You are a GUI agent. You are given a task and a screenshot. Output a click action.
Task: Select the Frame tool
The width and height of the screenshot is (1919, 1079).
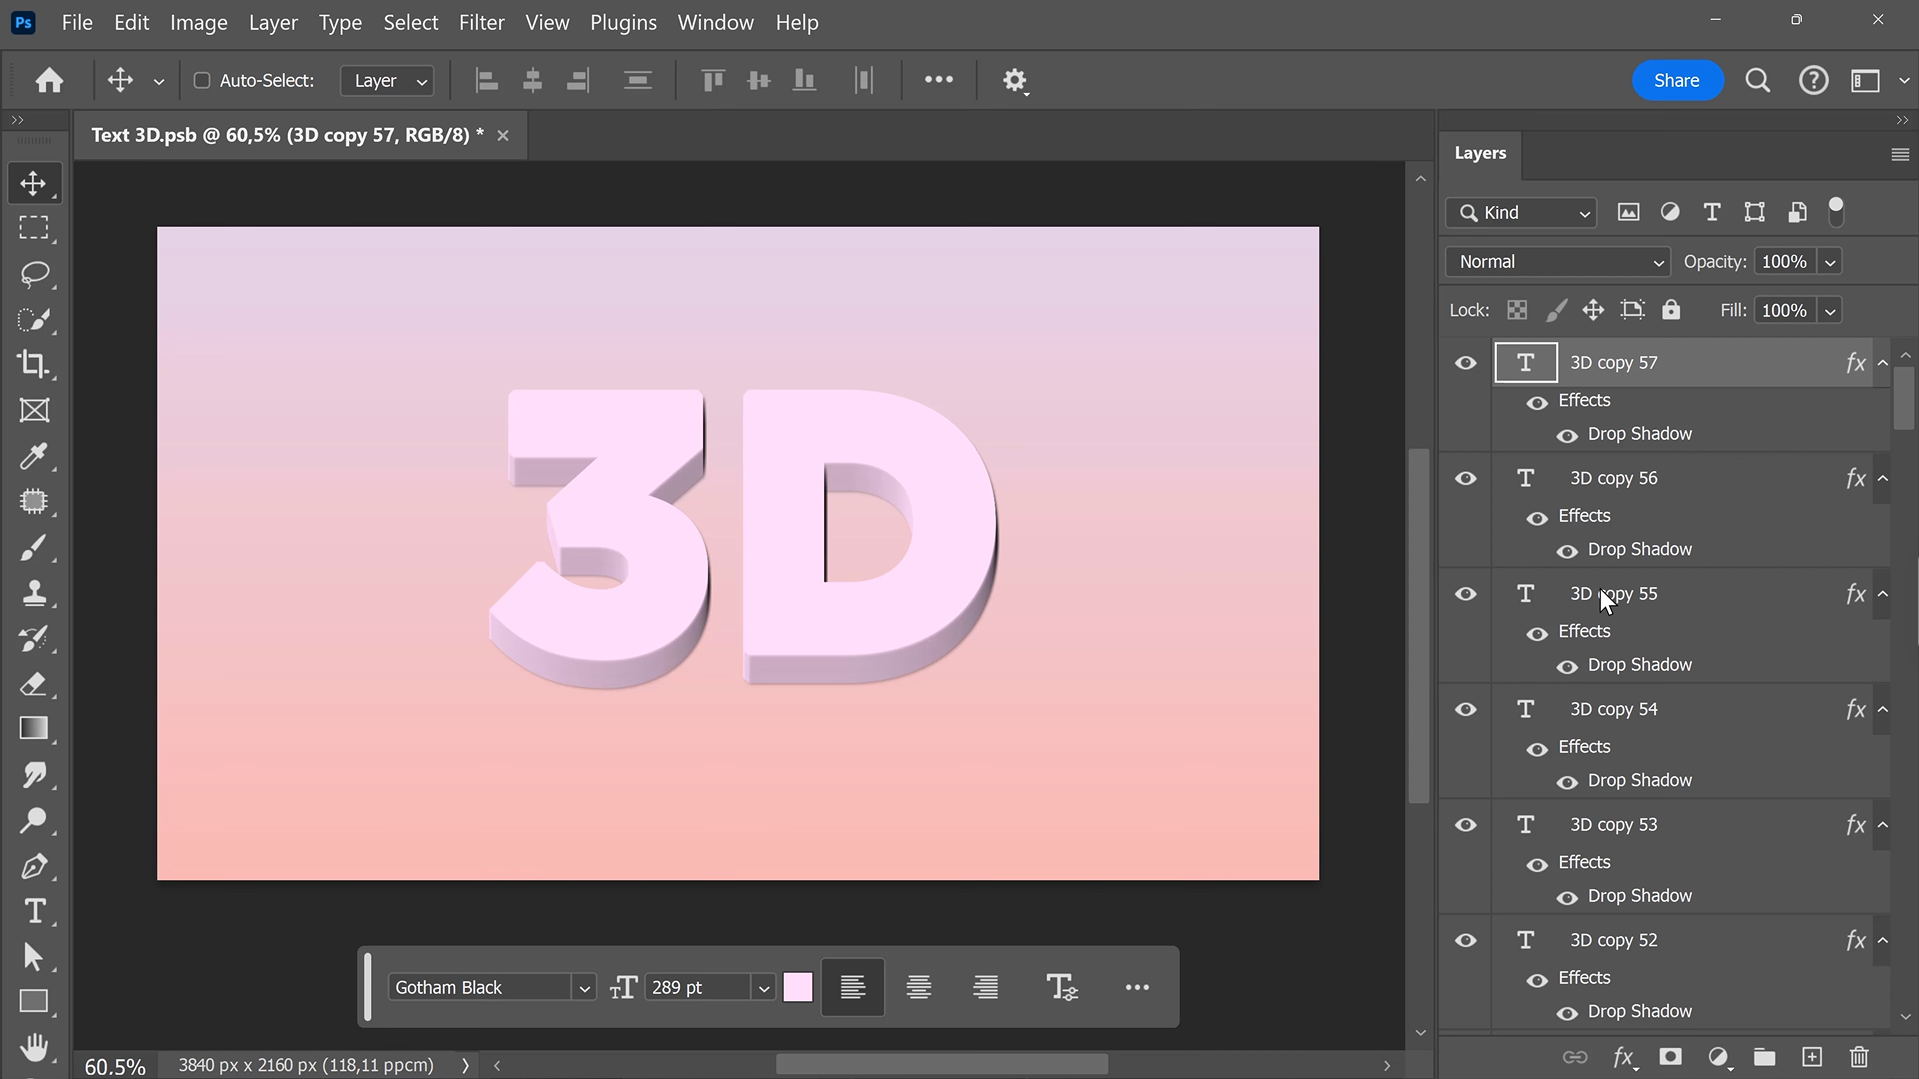[34, 410]
